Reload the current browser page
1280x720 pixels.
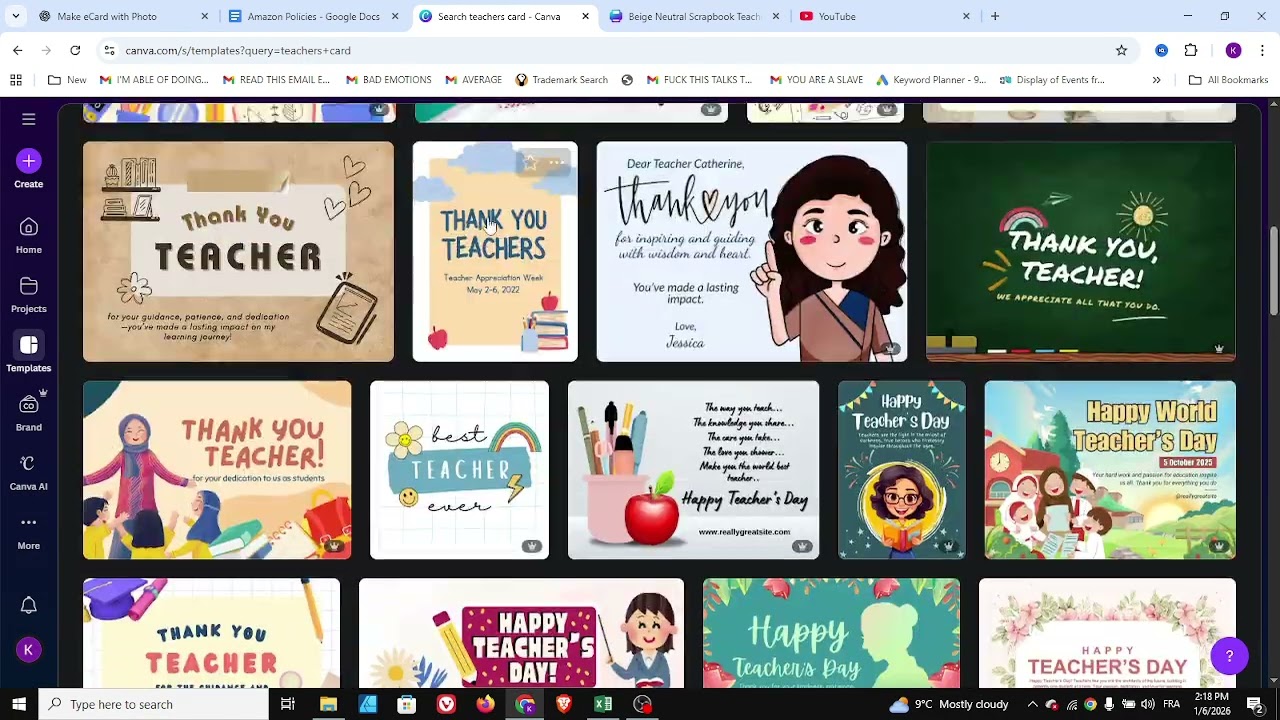tap(75, 50)
